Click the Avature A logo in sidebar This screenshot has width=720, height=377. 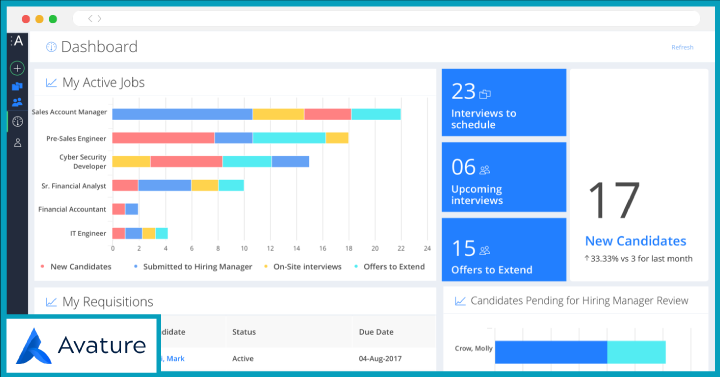coord(17,41)
